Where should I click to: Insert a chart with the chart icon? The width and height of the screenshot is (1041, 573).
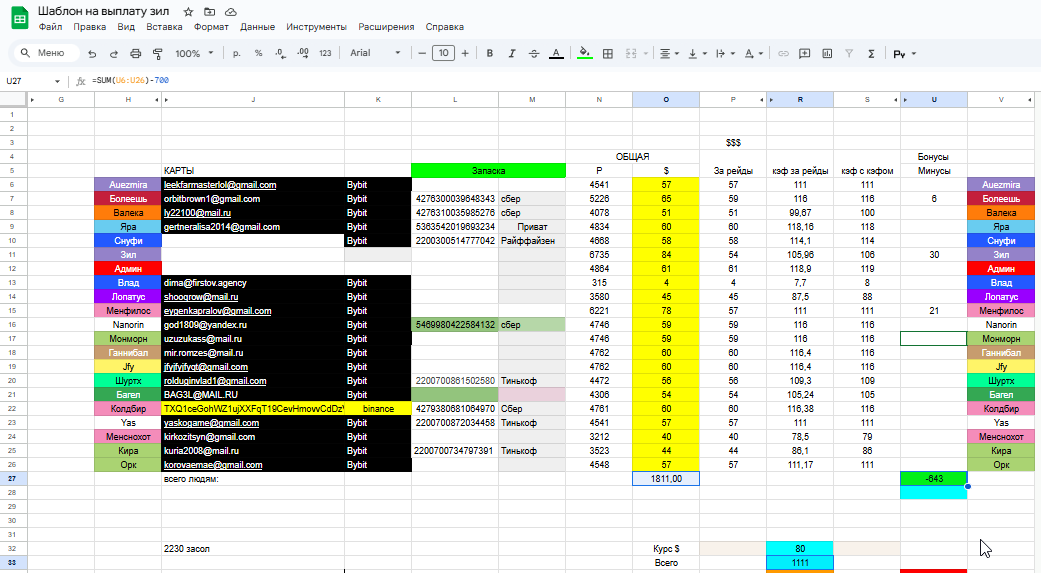(827, 53)
